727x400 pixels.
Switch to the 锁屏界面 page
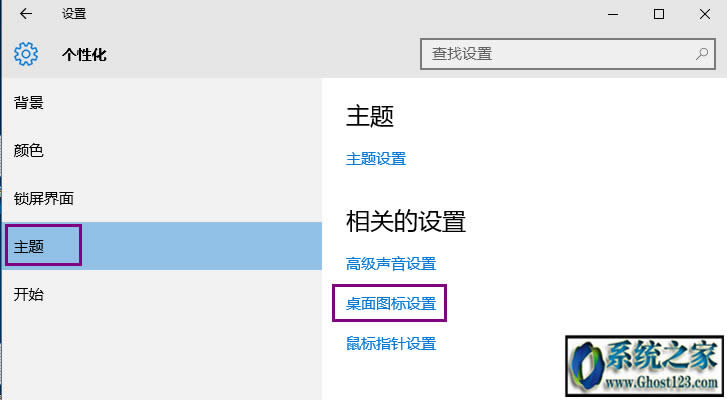tap(44, 199)
